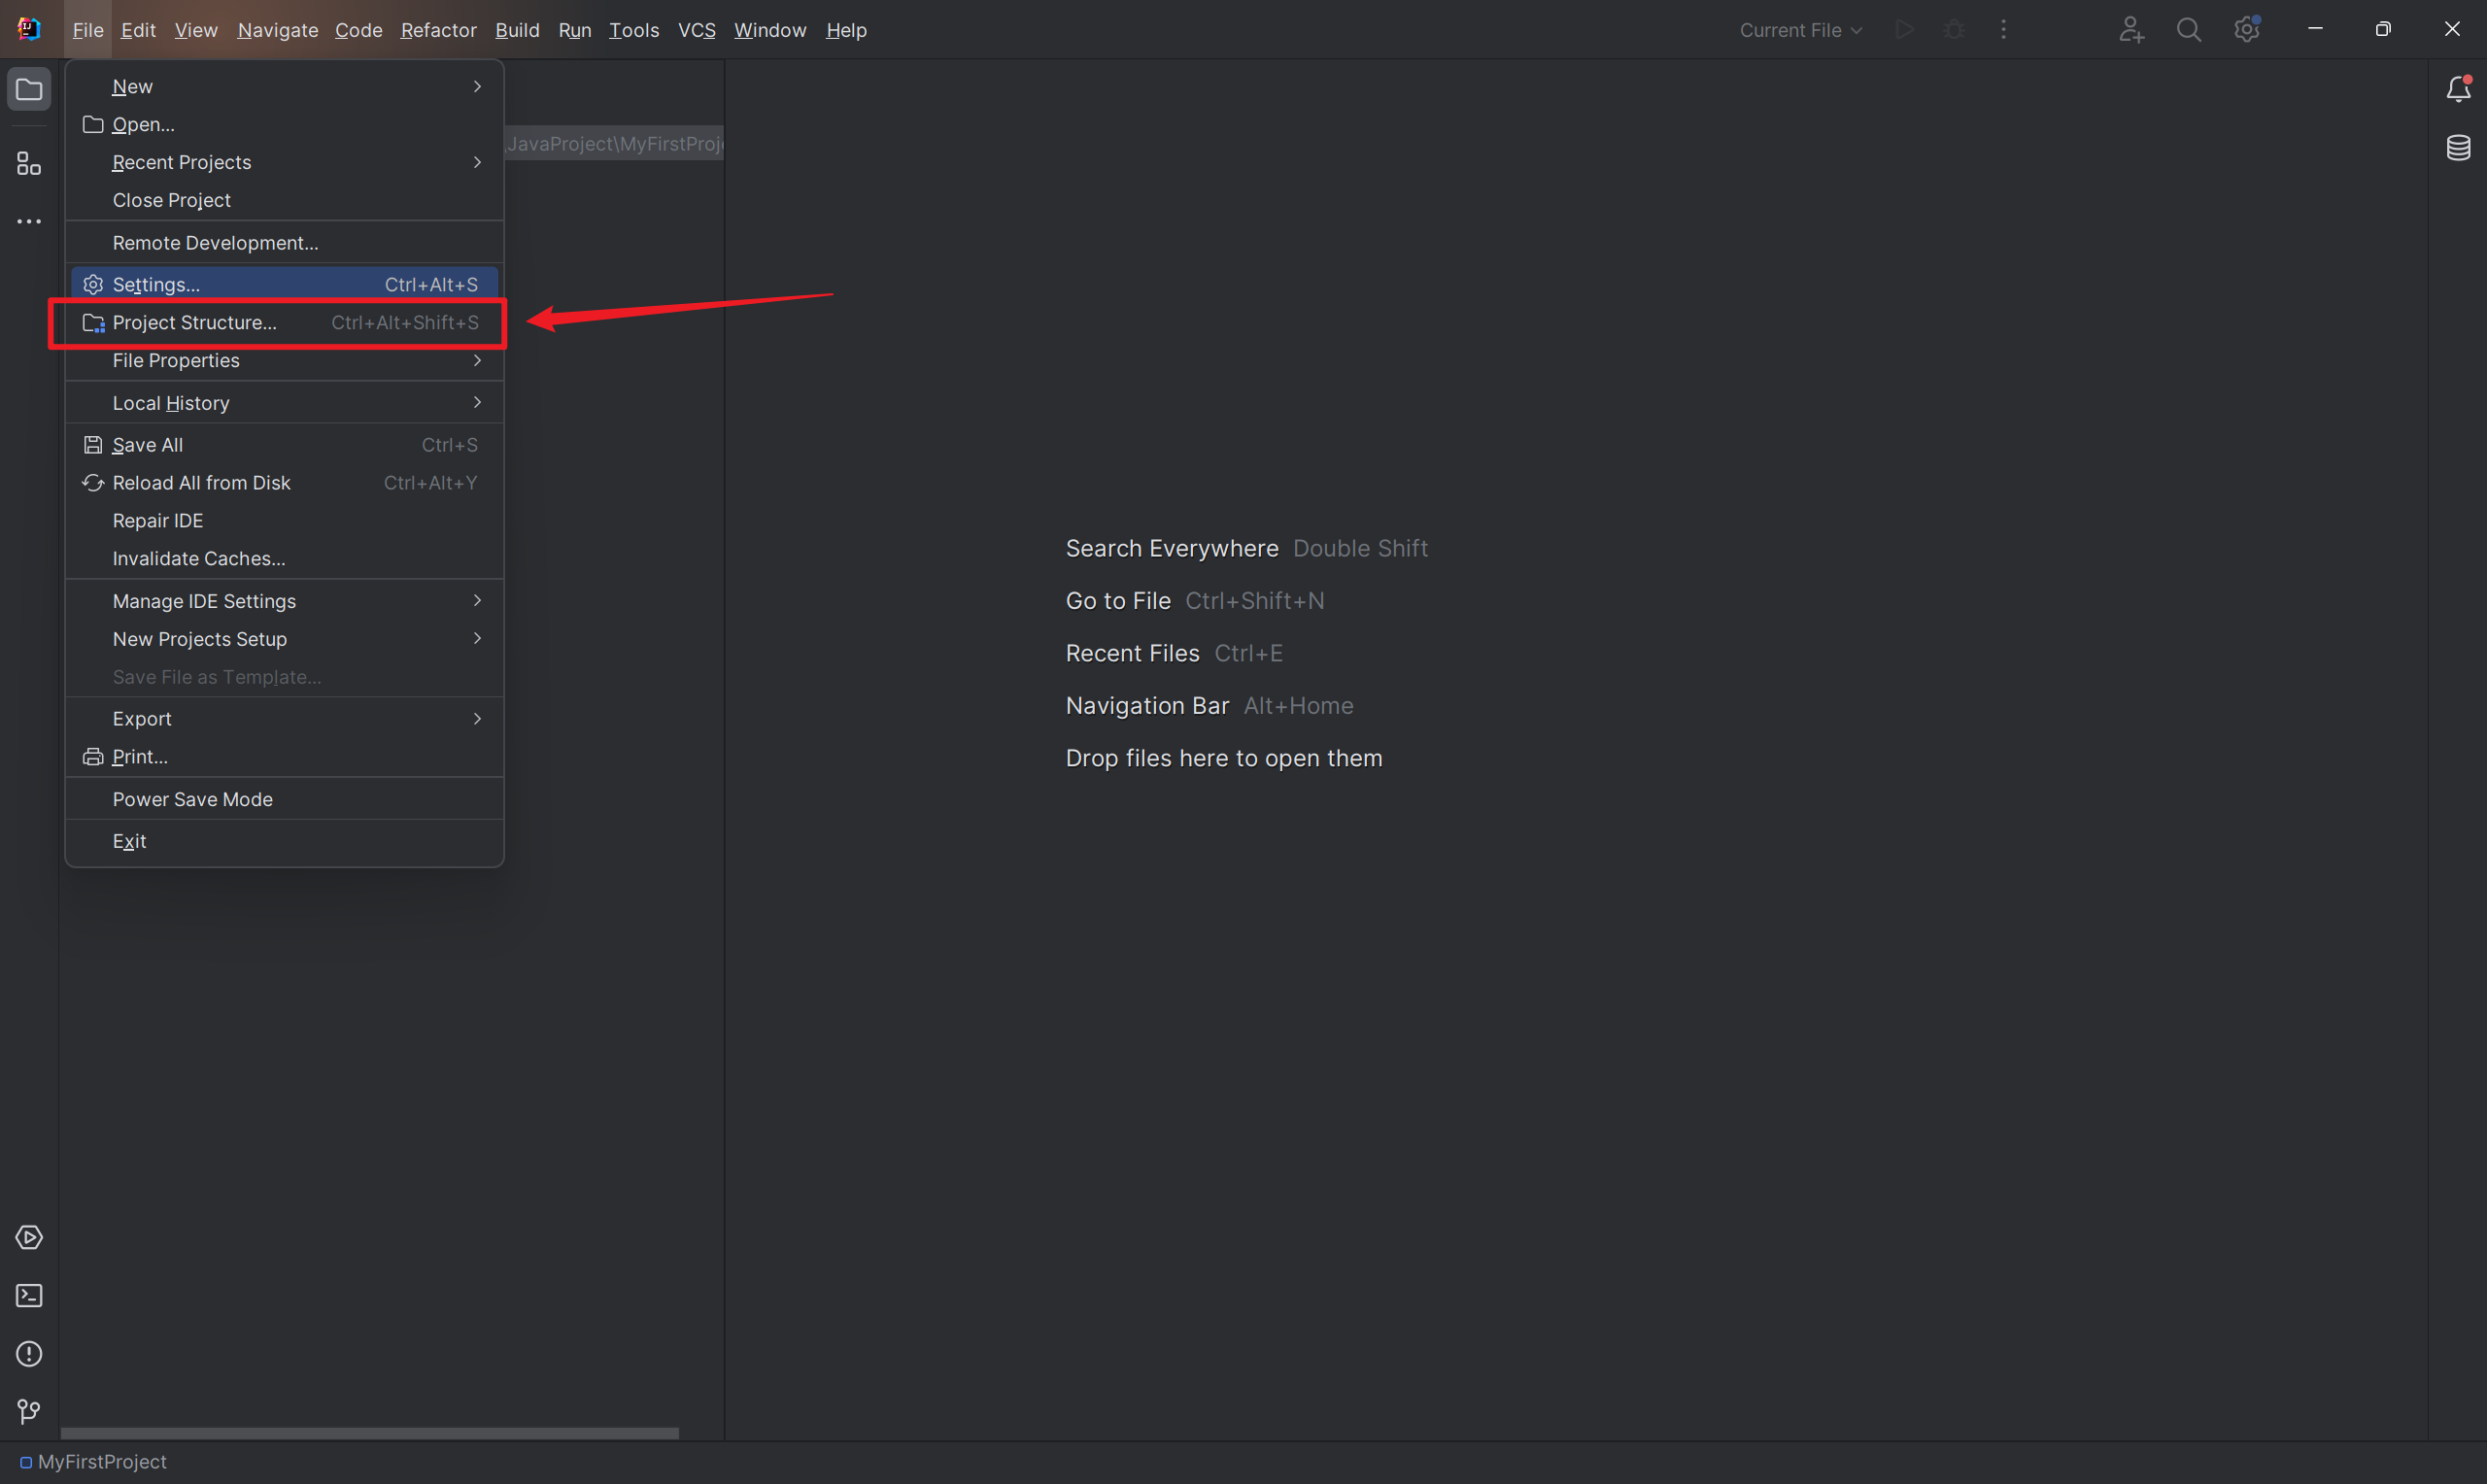Screen dimensions: 2487x1484
Task: Open the Git version control icon
Action: click(29, 1411)
